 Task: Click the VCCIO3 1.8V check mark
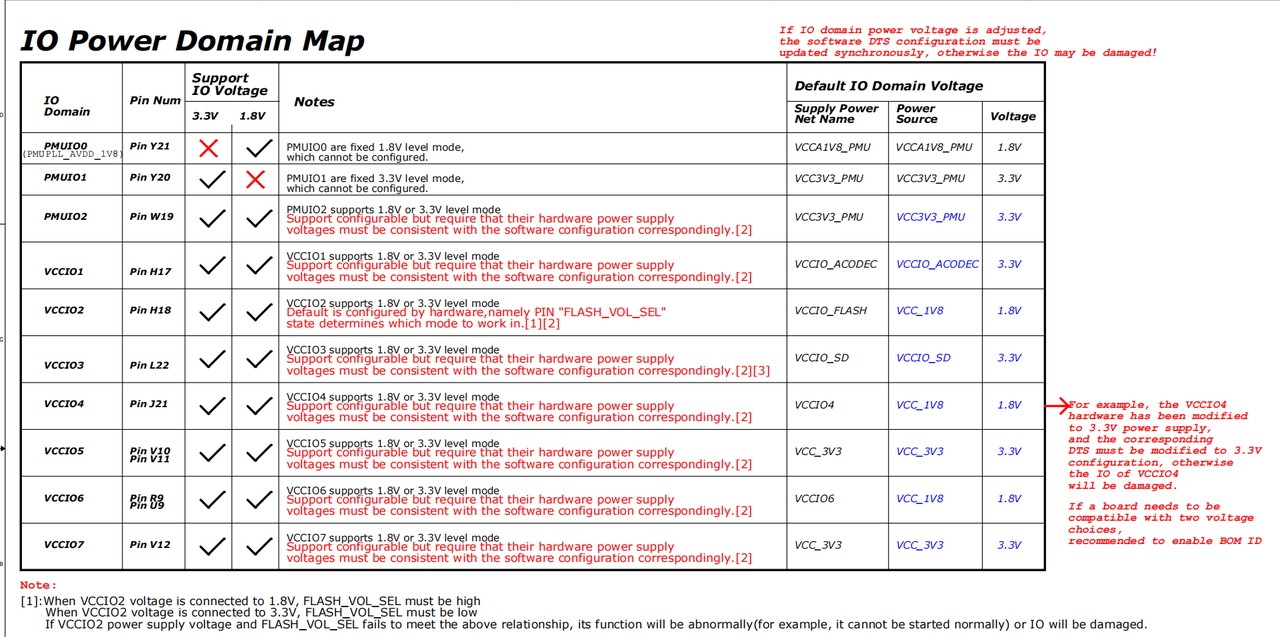(x=259, y=359)
